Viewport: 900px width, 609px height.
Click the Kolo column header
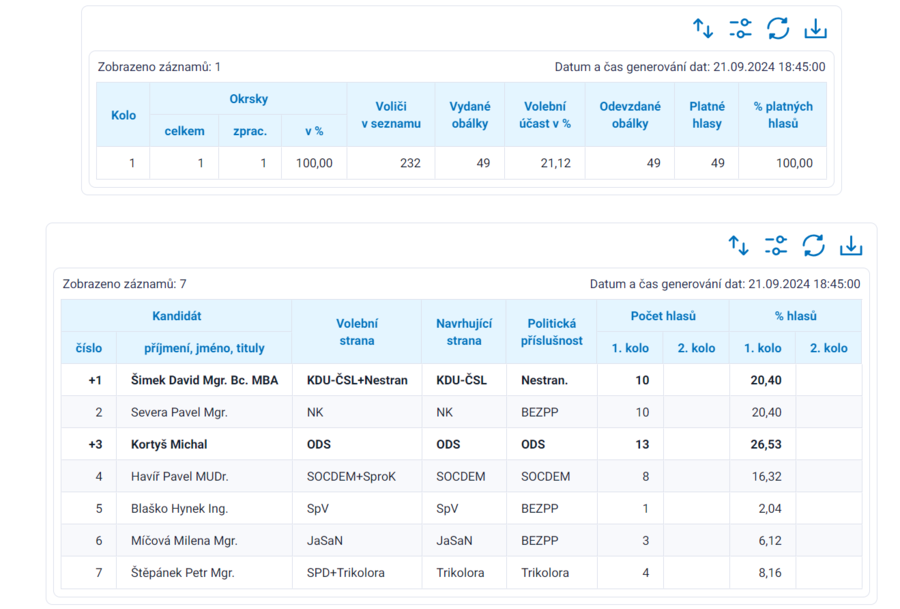(123, 115)
